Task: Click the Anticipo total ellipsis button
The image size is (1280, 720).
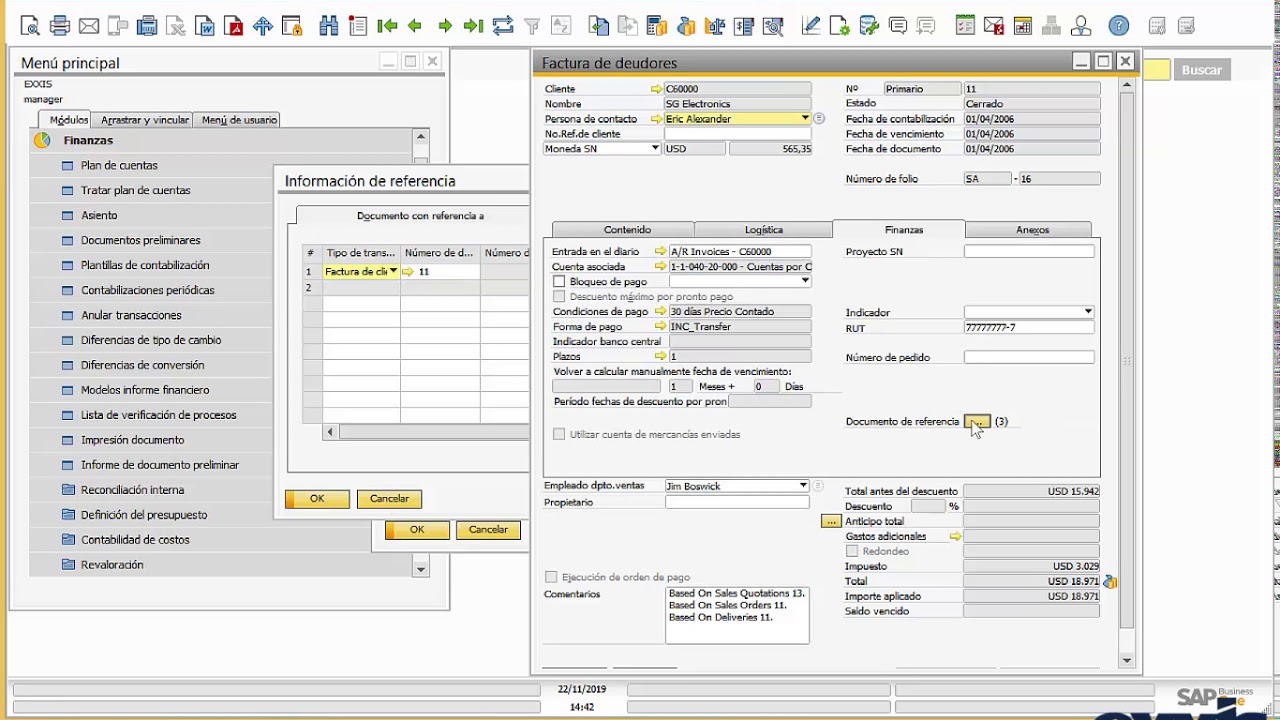Action: point(831,522)
